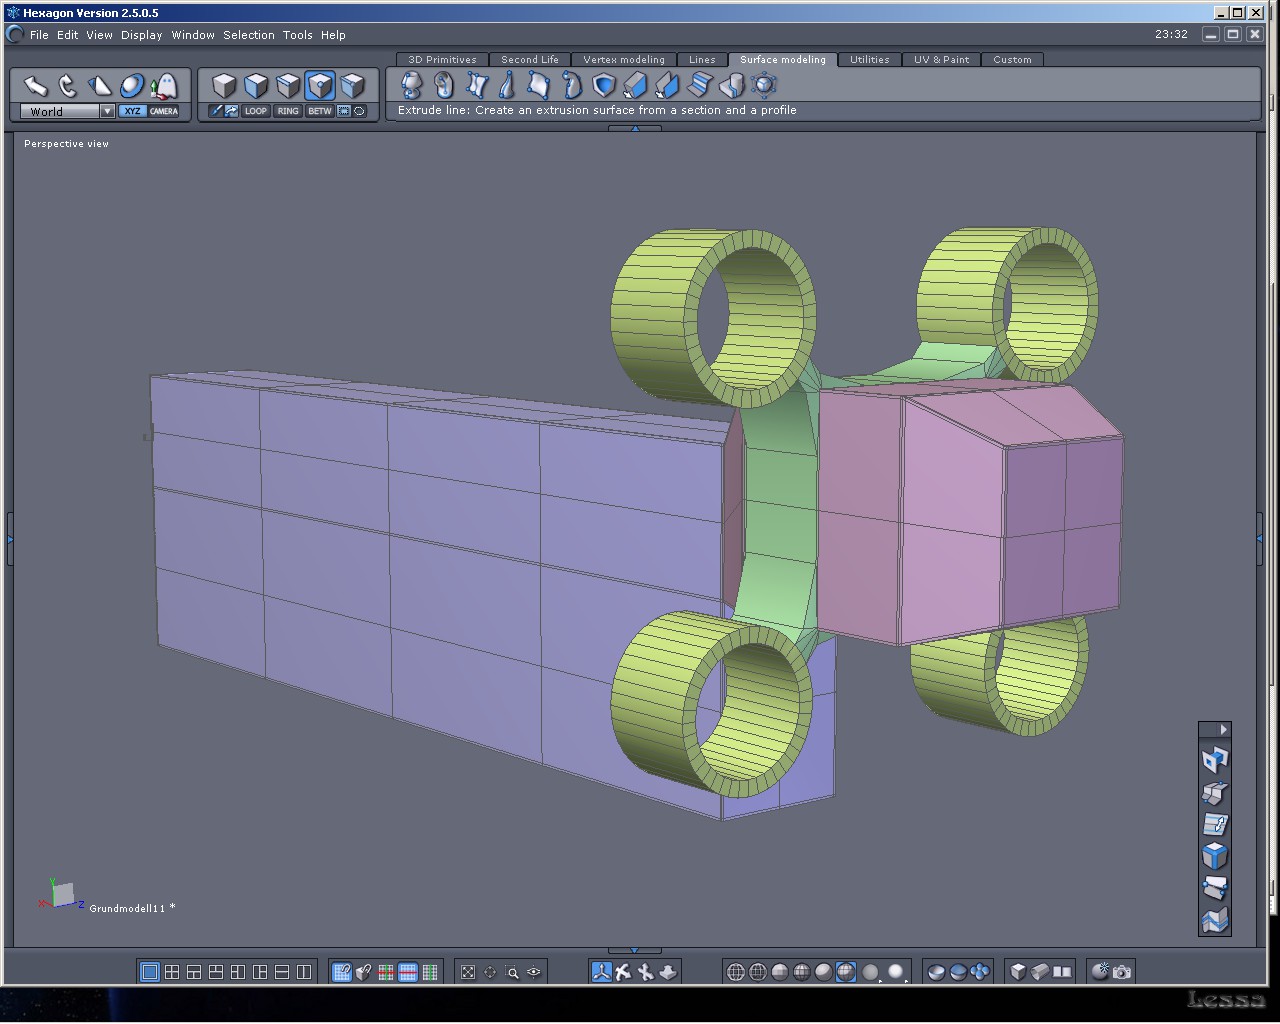Select the arrow selection tool
Screen dimensions: 1280x1024
pos(35,85)
